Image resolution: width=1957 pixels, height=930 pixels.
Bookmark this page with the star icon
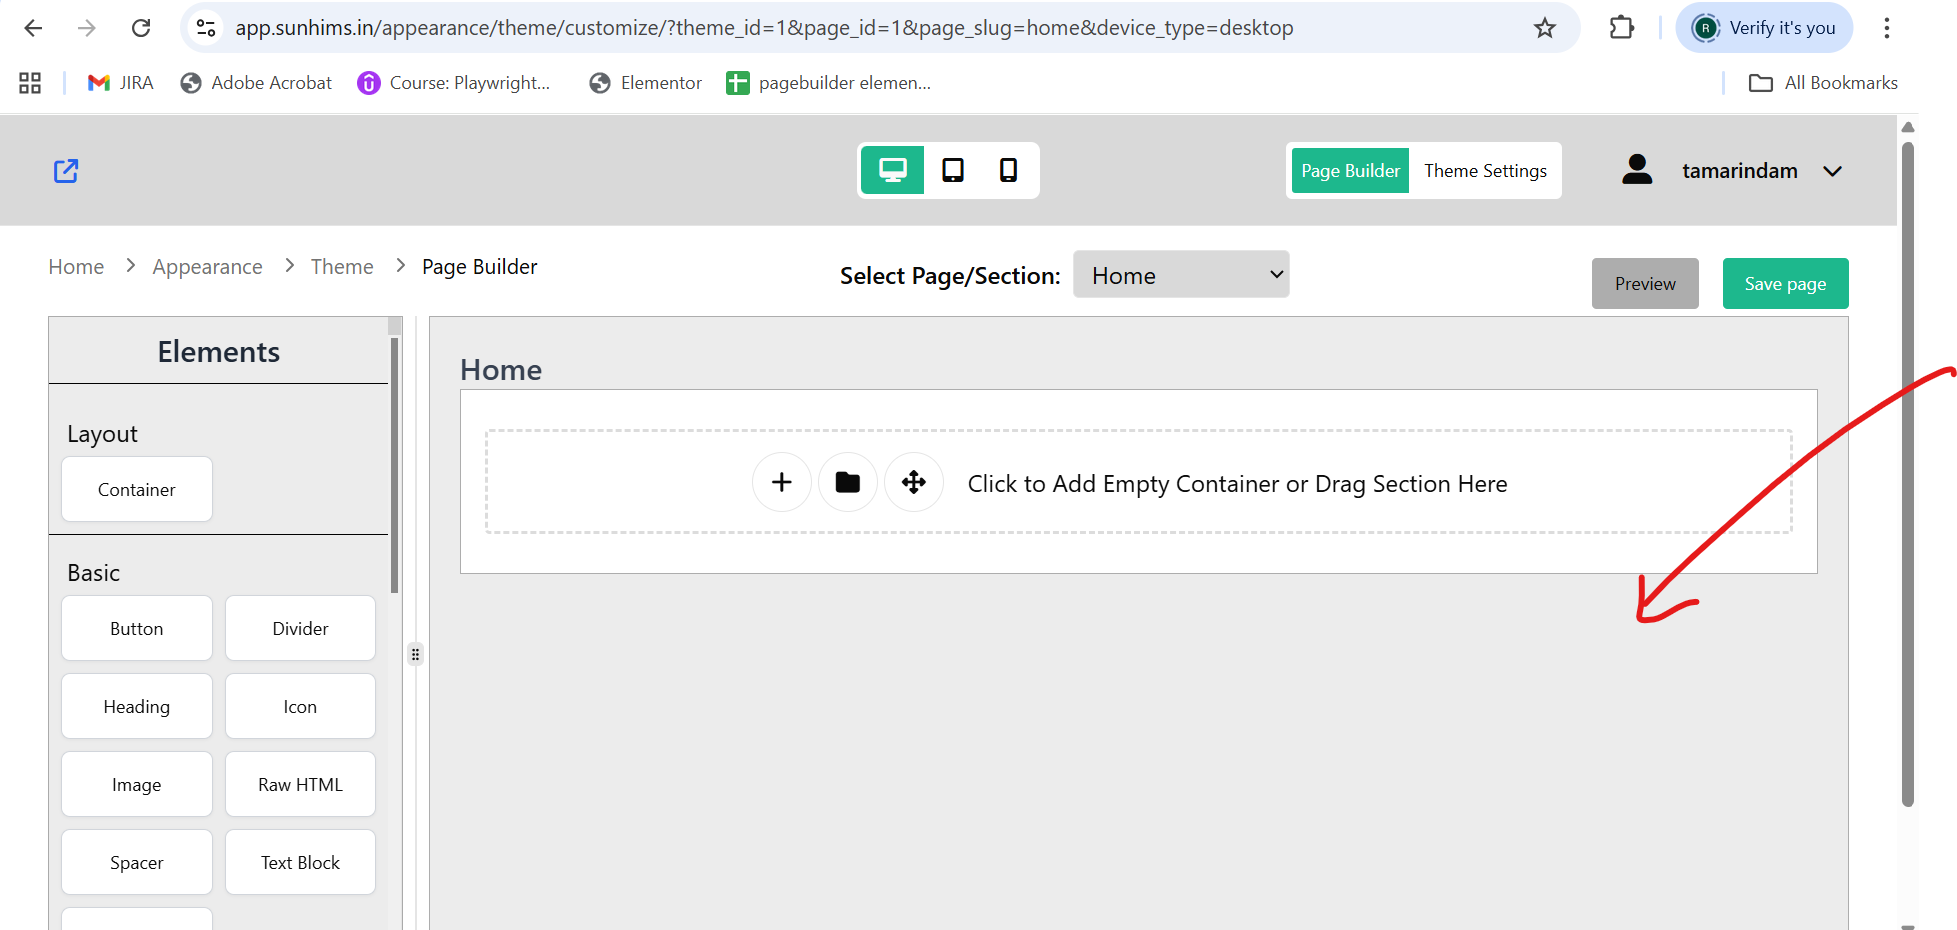pos(1545,28)
